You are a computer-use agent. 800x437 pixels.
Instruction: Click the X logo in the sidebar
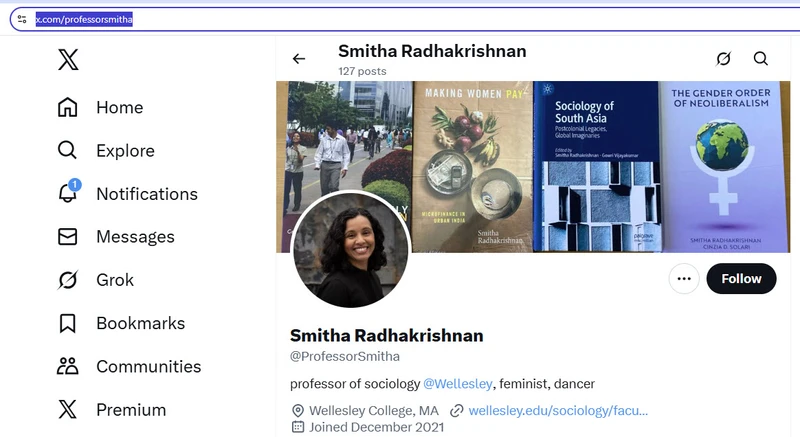68,60
